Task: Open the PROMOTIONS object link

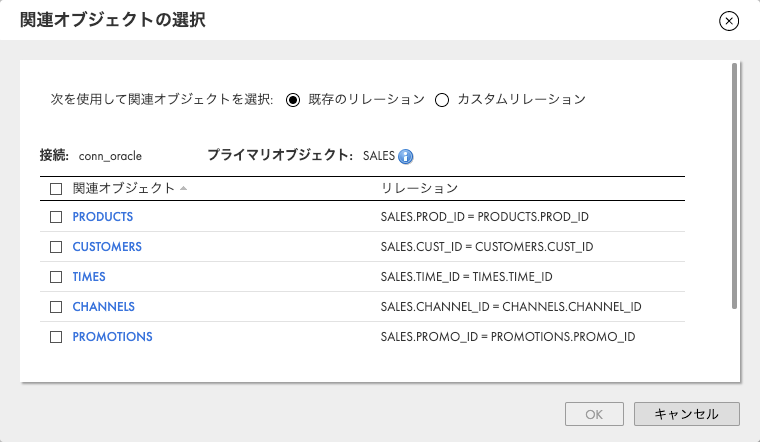Action: pos(112,337)
